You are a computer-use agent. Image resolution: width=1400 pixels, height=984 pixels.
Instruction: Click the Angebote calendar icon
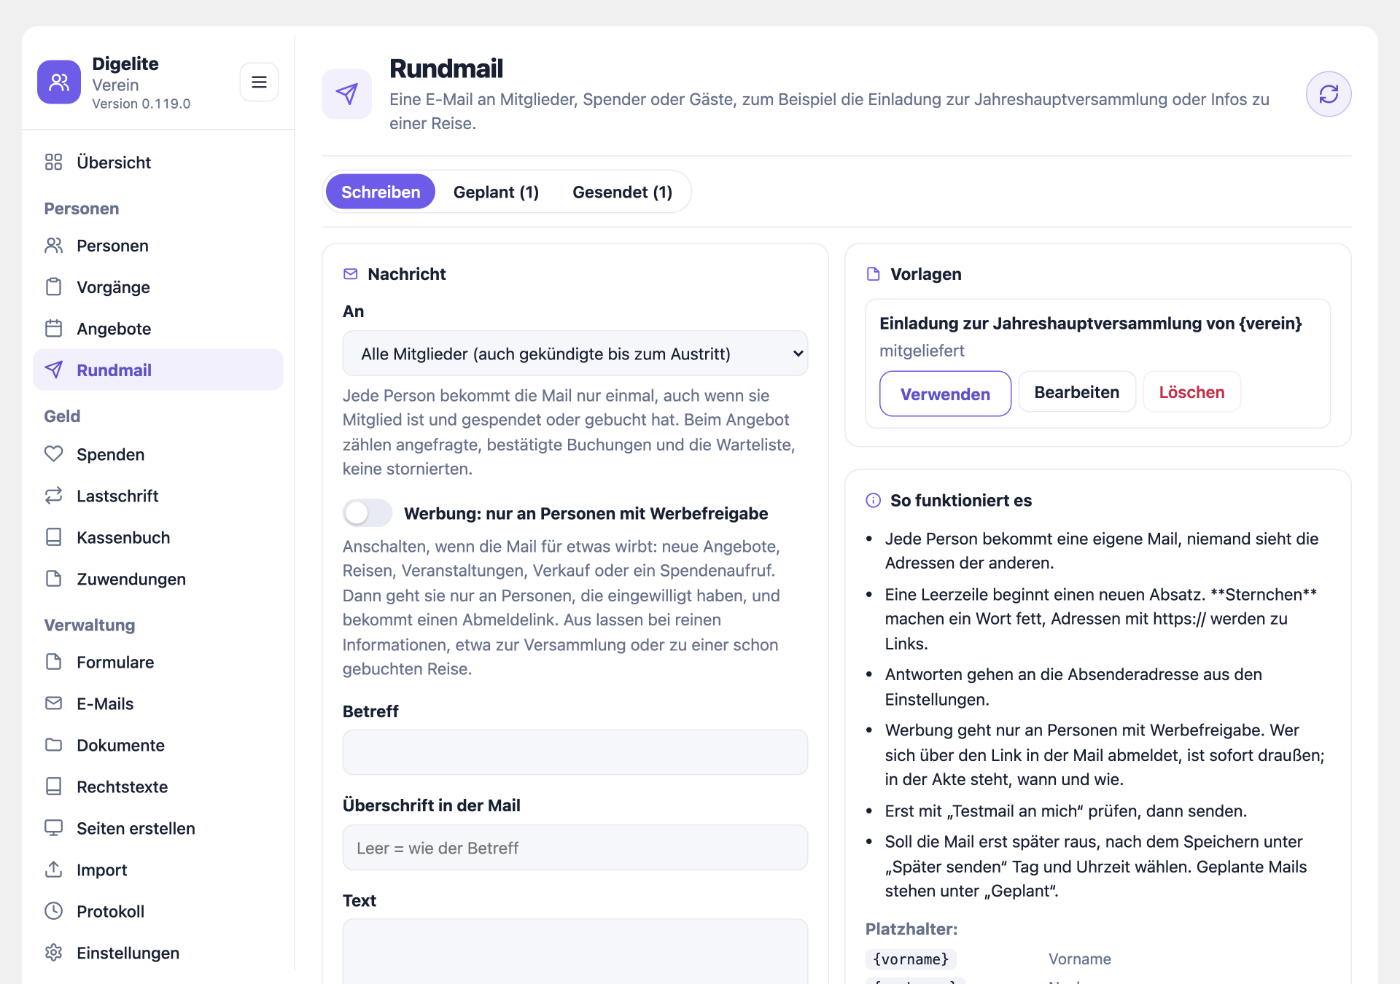point(54,329)
